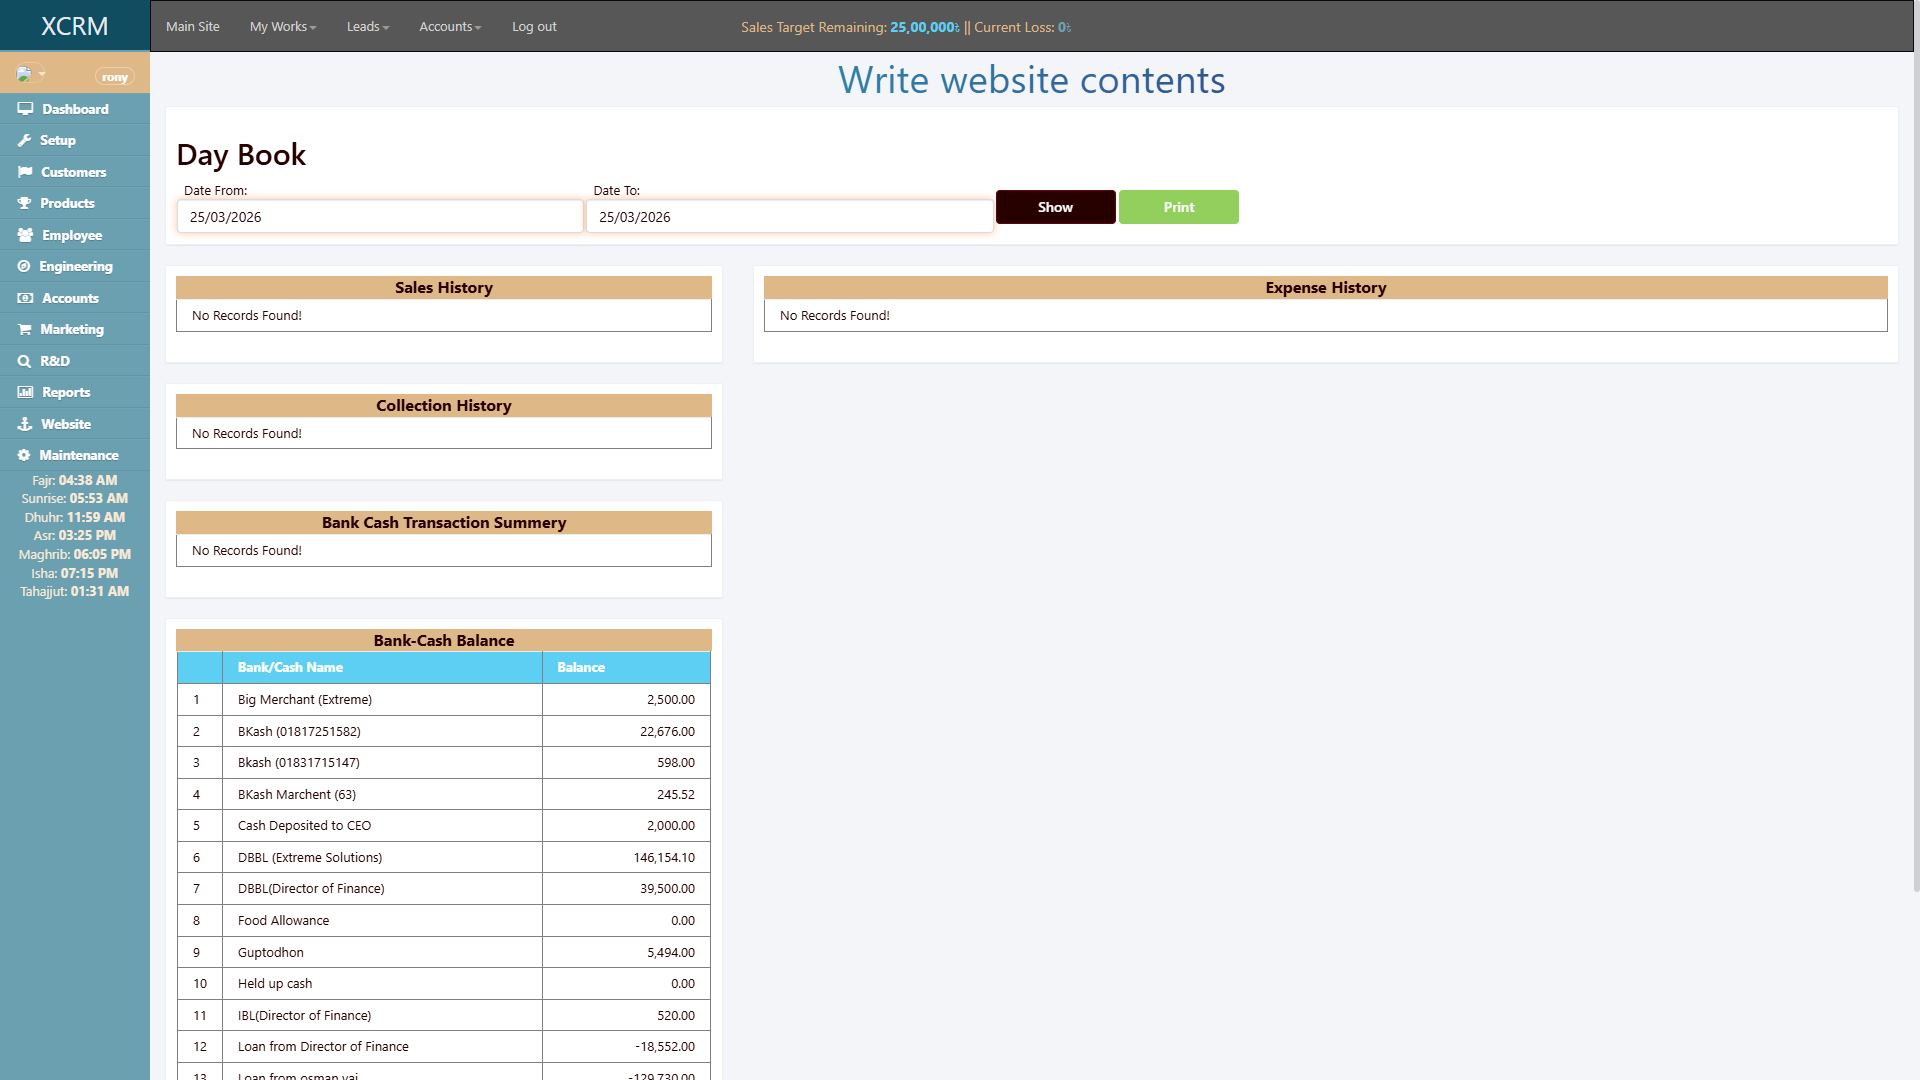Viewport: 1920px width, 1080px height.
Task: Select the Reports chart icon
Action: [25, 392]
